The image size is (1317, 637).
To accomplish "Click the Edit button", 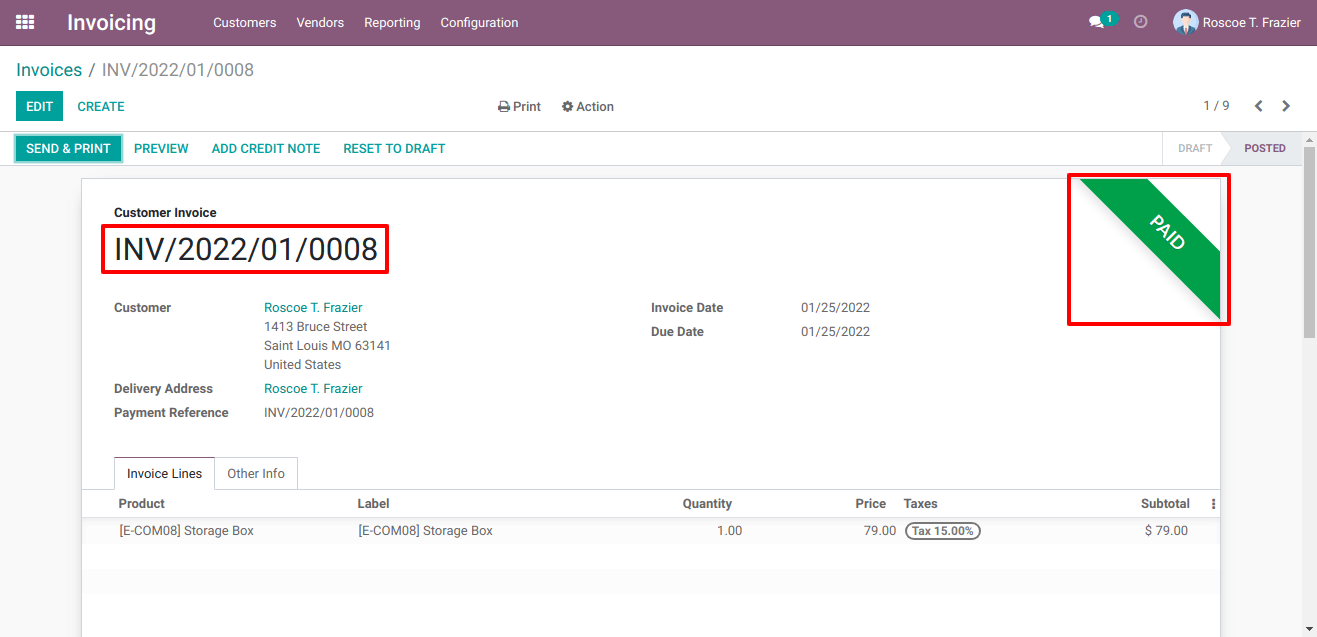I will [x=39, y=106].
